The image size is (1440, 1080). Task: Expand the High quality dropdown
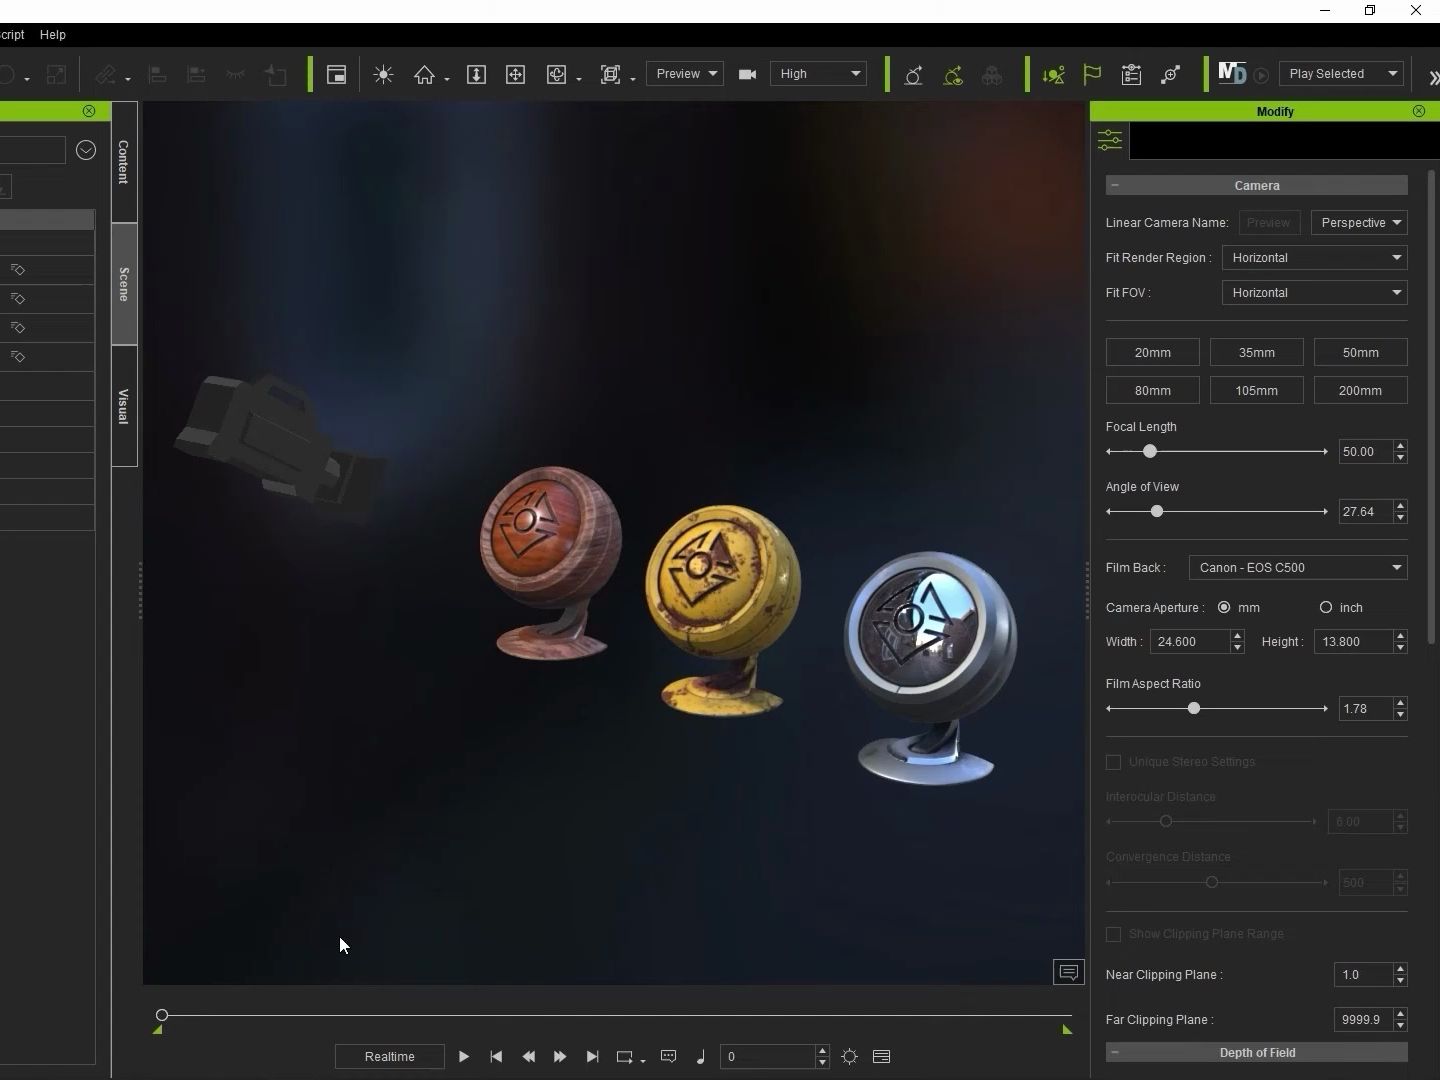pos(818,74)
